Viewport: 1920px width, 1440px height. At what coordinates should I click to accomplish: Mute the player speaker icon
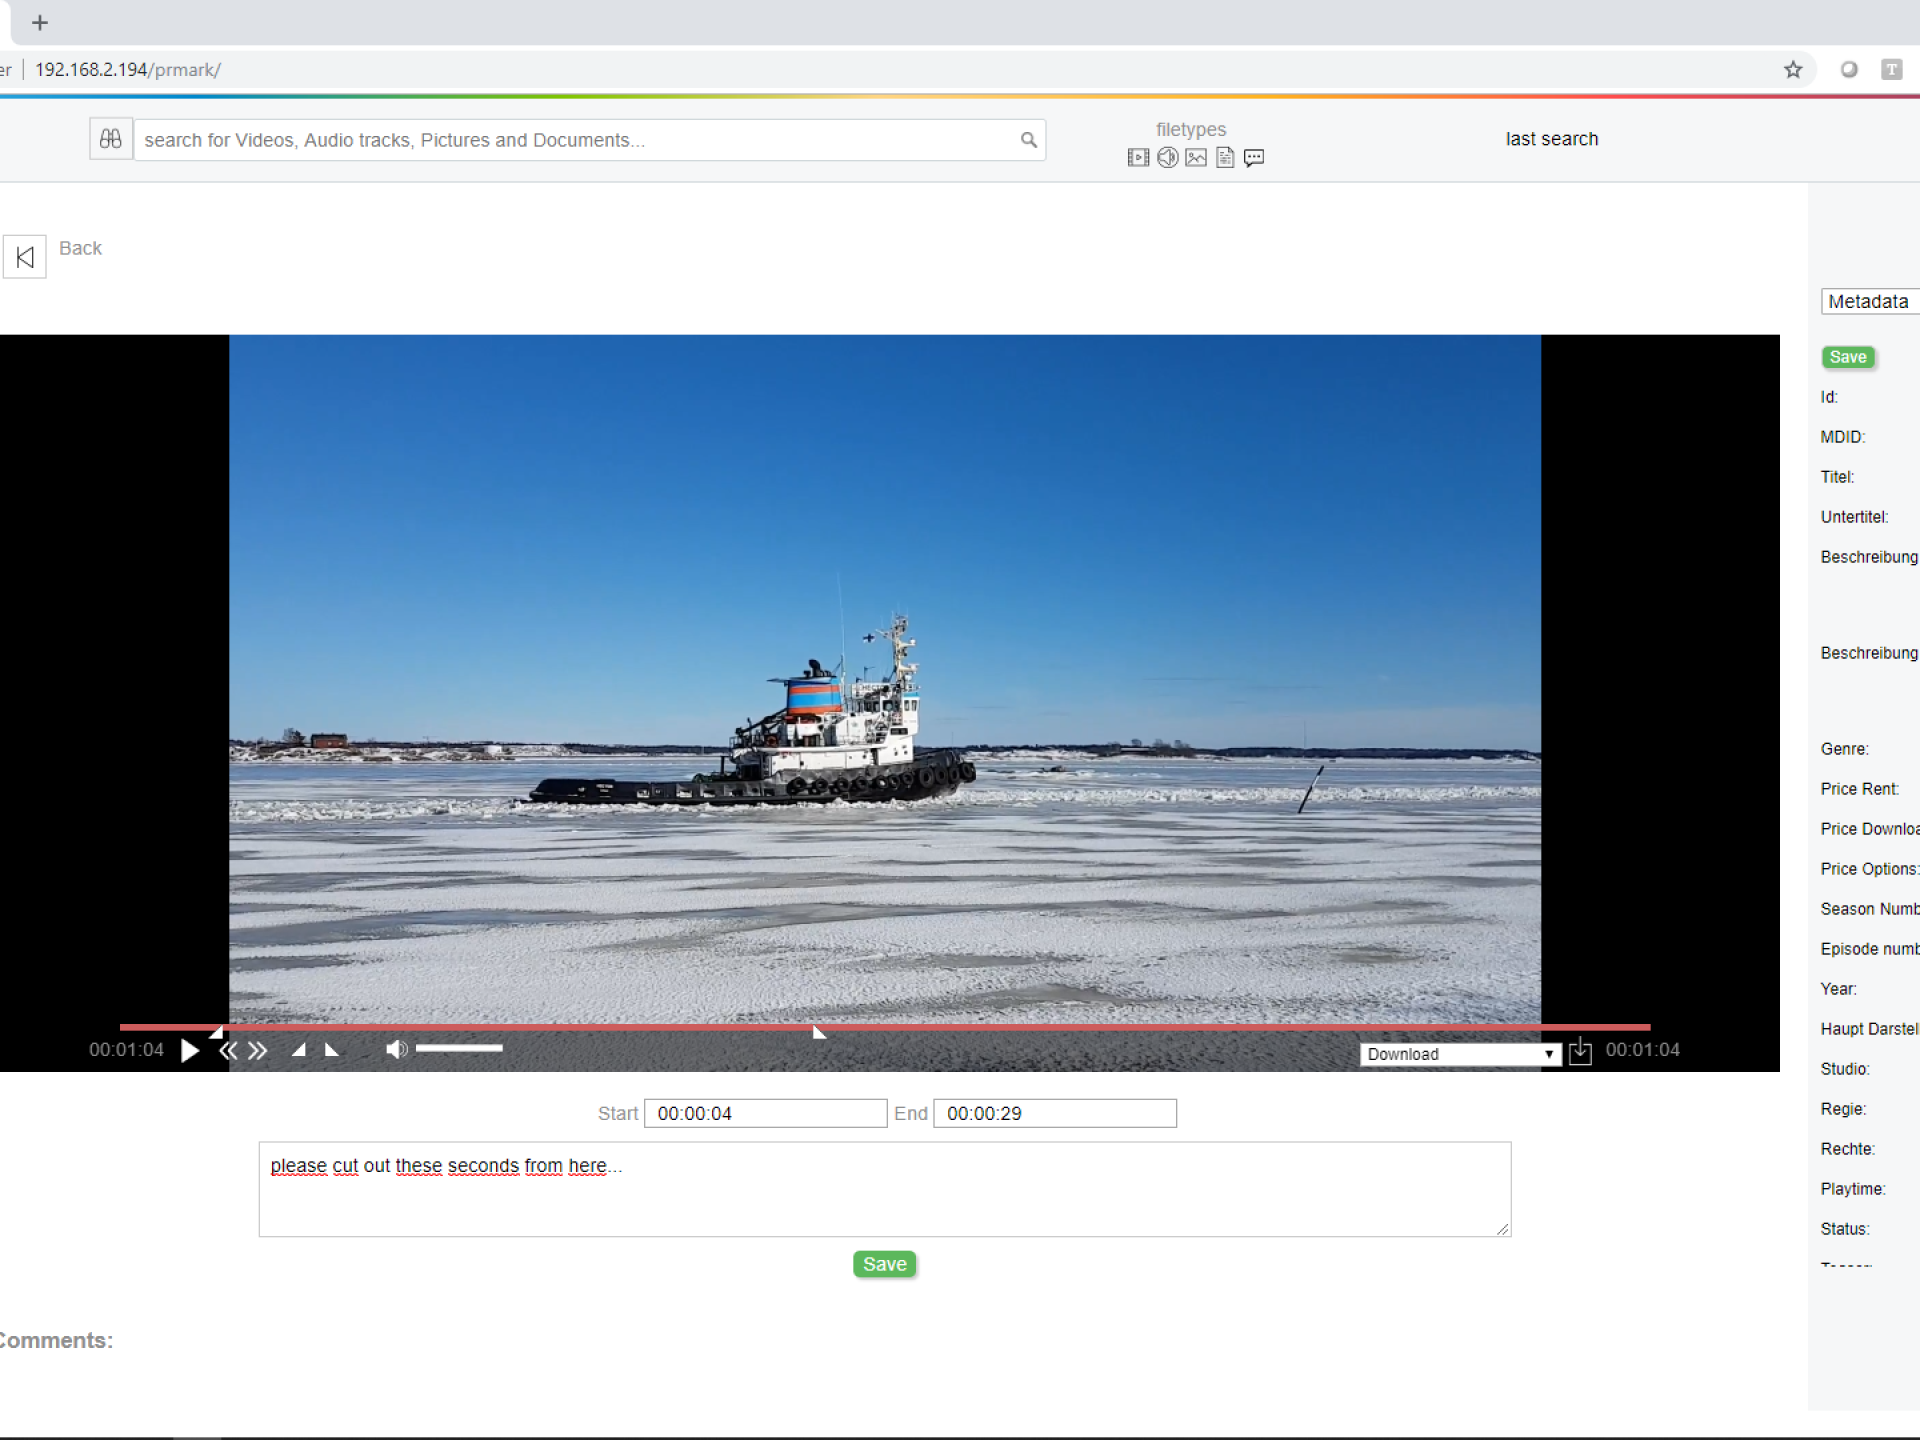click(396, 1049)
